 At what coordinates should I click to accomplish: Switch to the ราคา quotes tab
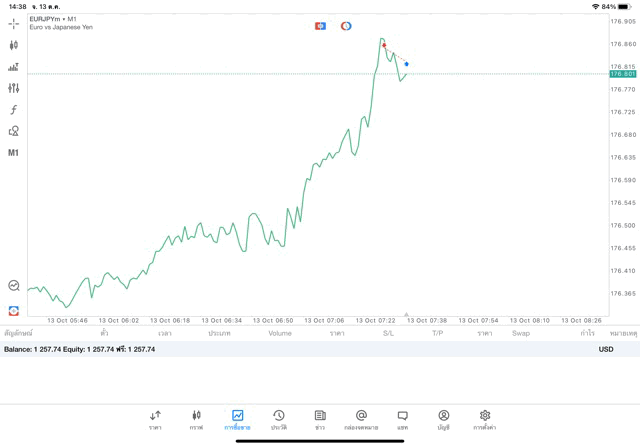pos(155,420)
